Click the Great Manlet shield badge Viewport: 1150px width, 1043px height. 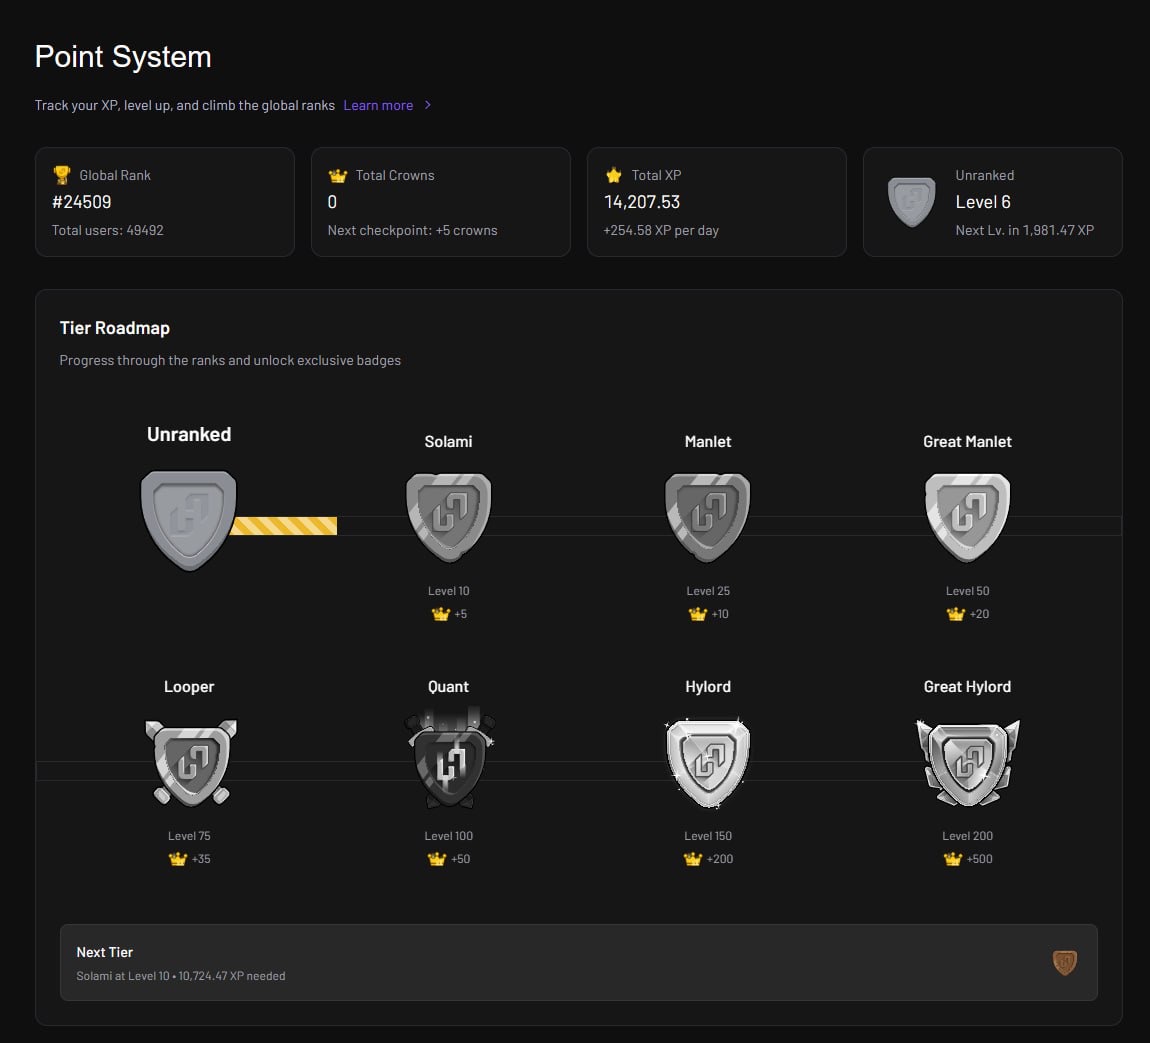967,516
